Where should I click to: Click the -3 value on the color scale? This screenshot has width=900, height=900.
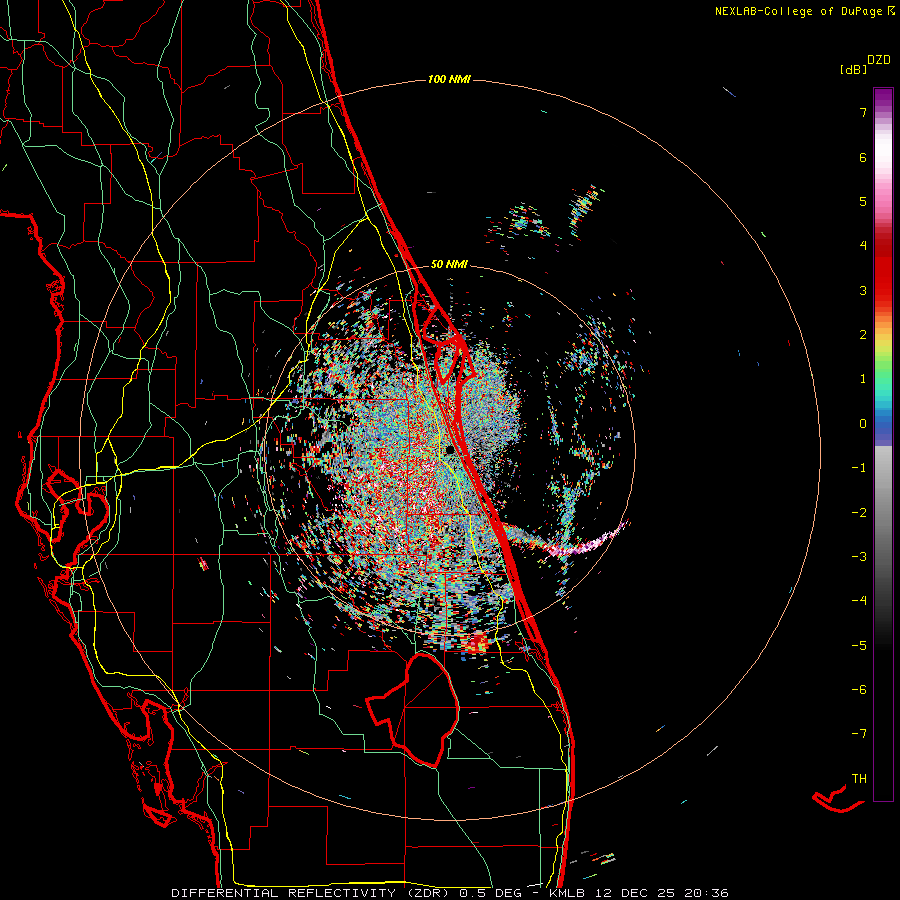pyautogui.click(x=859, y=557)
